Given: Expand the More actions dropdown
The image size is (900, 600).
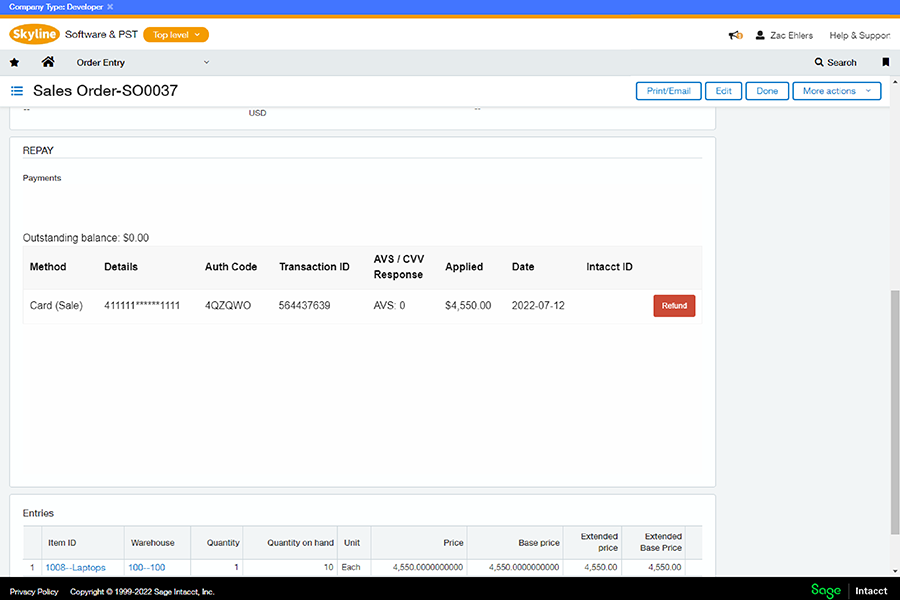Looking at the screenshot, I should (x=836, y=91).
